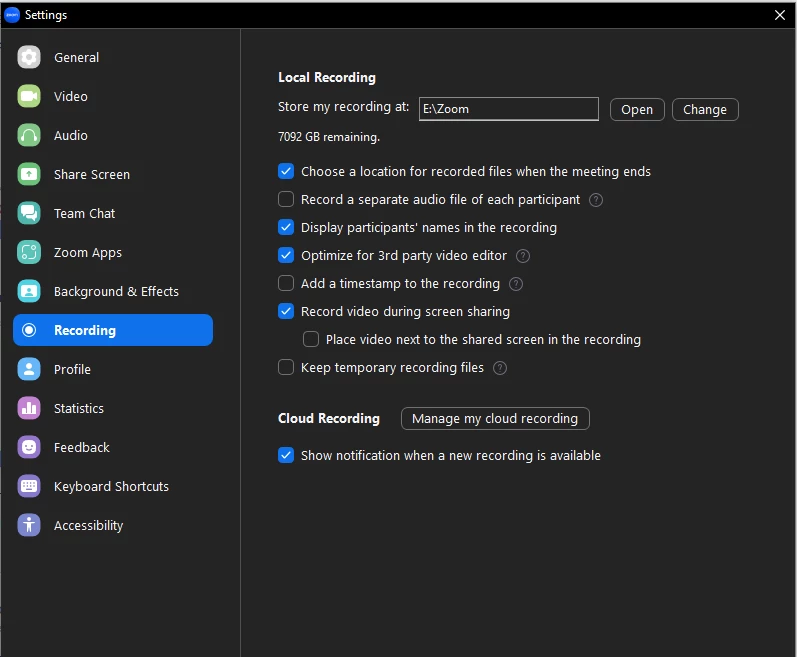Toggle choose location when meeting ends checkbox
Viewport: 797px width, 657px height.
click(286, 171)
